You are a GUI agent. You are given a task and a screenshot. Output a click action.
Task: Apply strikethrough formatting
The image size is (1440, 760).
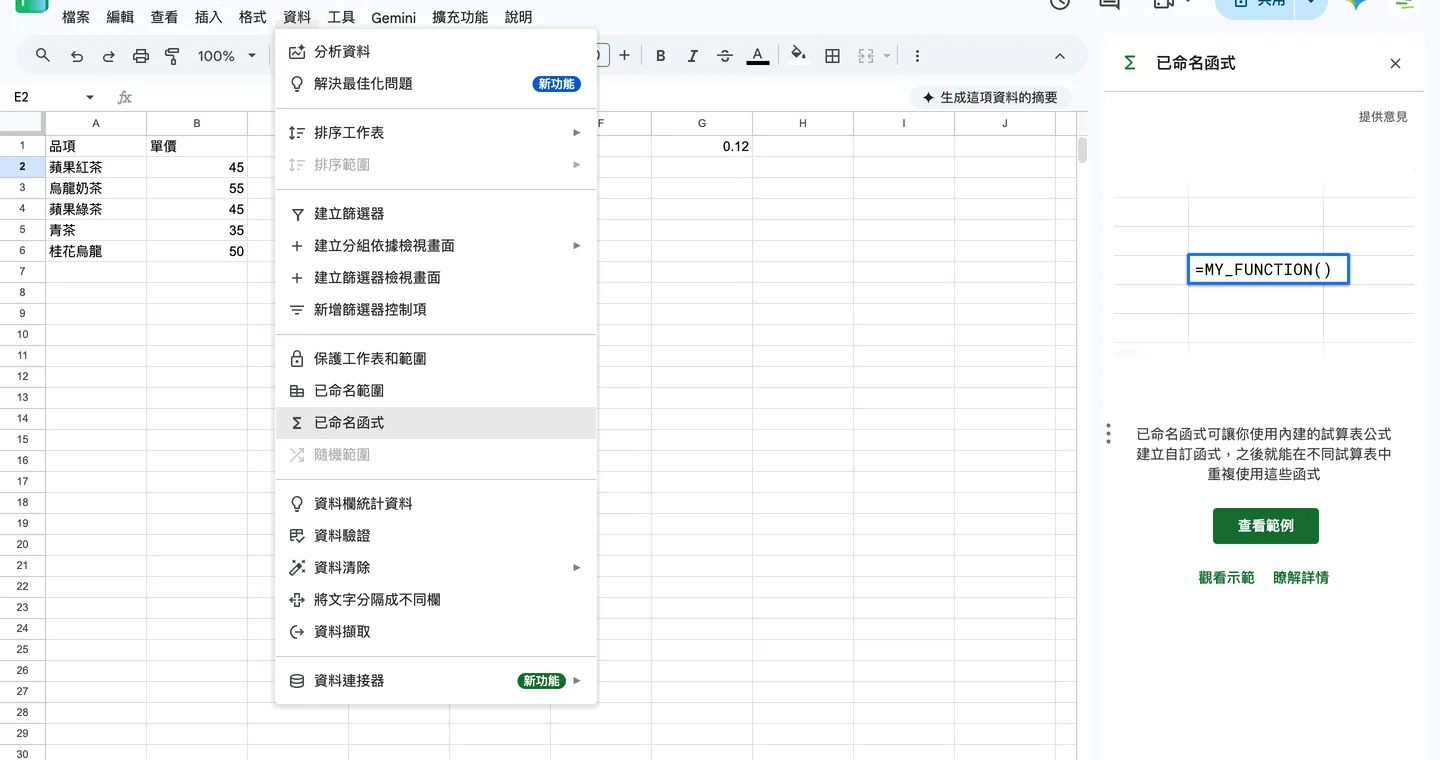coord(725,56)
